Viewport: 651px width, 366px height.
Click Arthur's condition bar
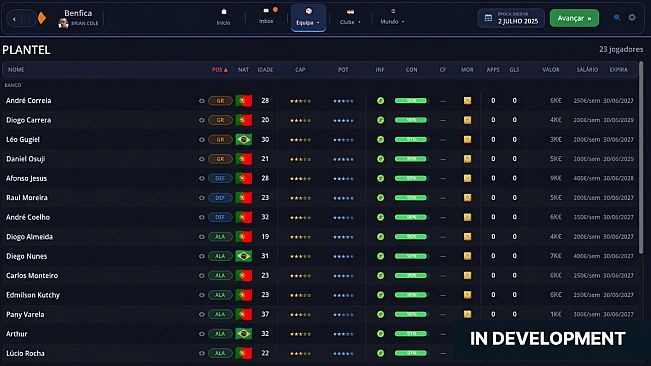point(411,334)
